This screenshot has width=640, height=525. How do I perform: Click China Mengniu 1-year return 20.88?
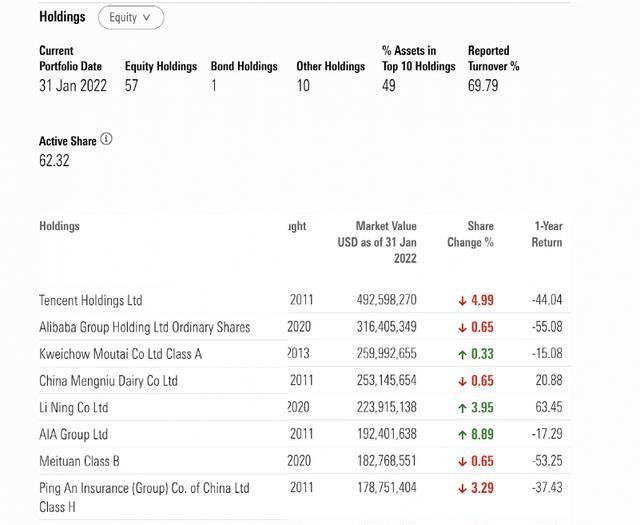pyautogui.click(x=549, y=380)
